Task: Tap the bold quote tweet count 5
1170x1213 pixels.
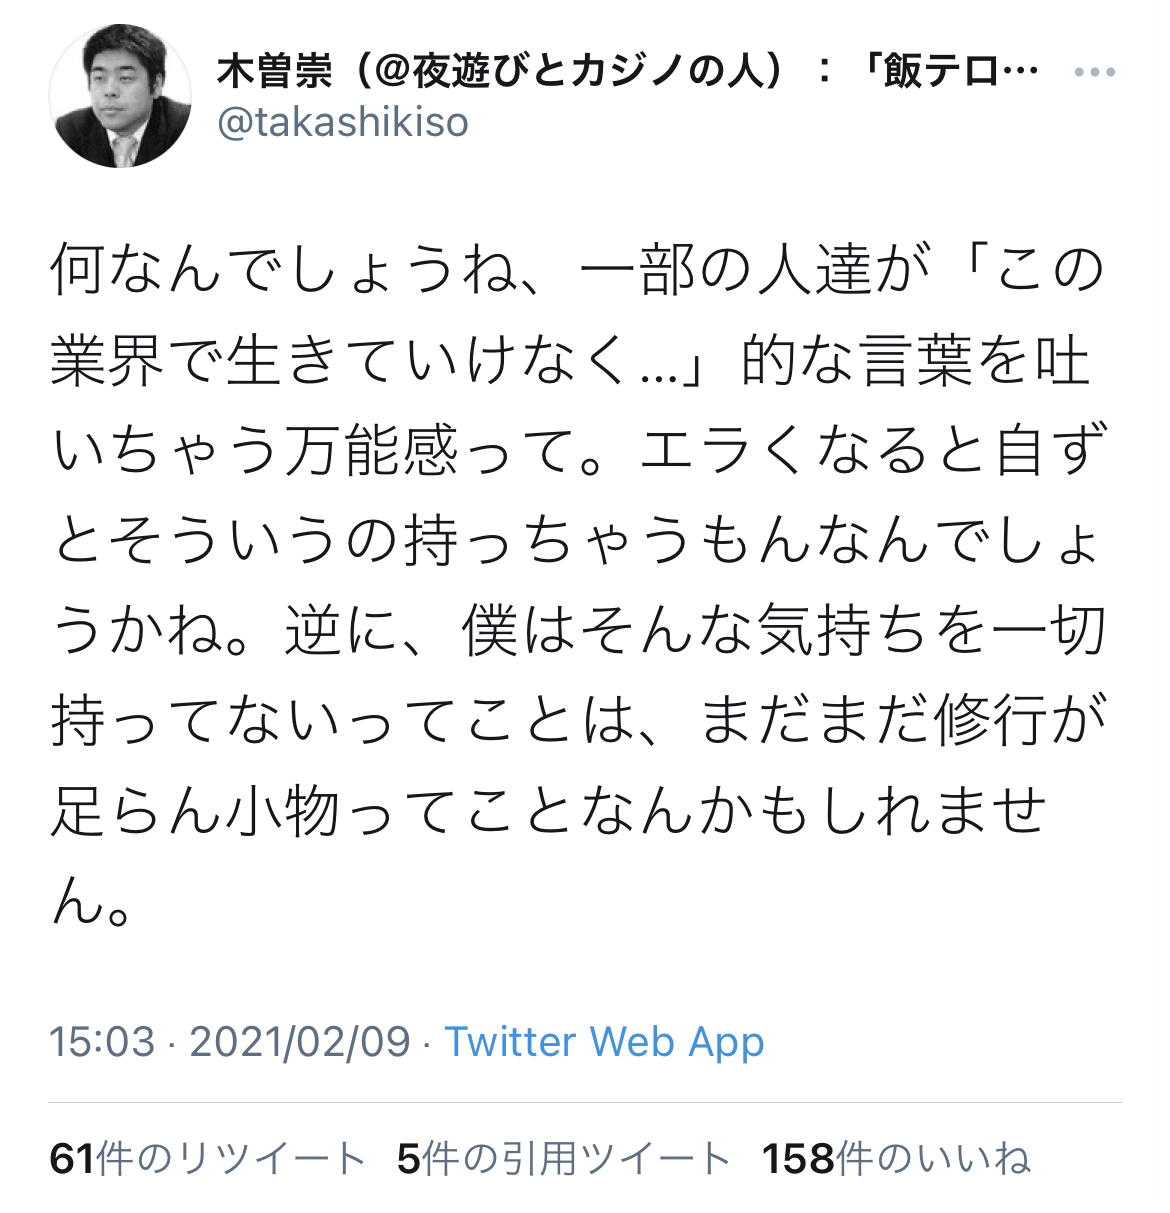Action: (408, 1159)
